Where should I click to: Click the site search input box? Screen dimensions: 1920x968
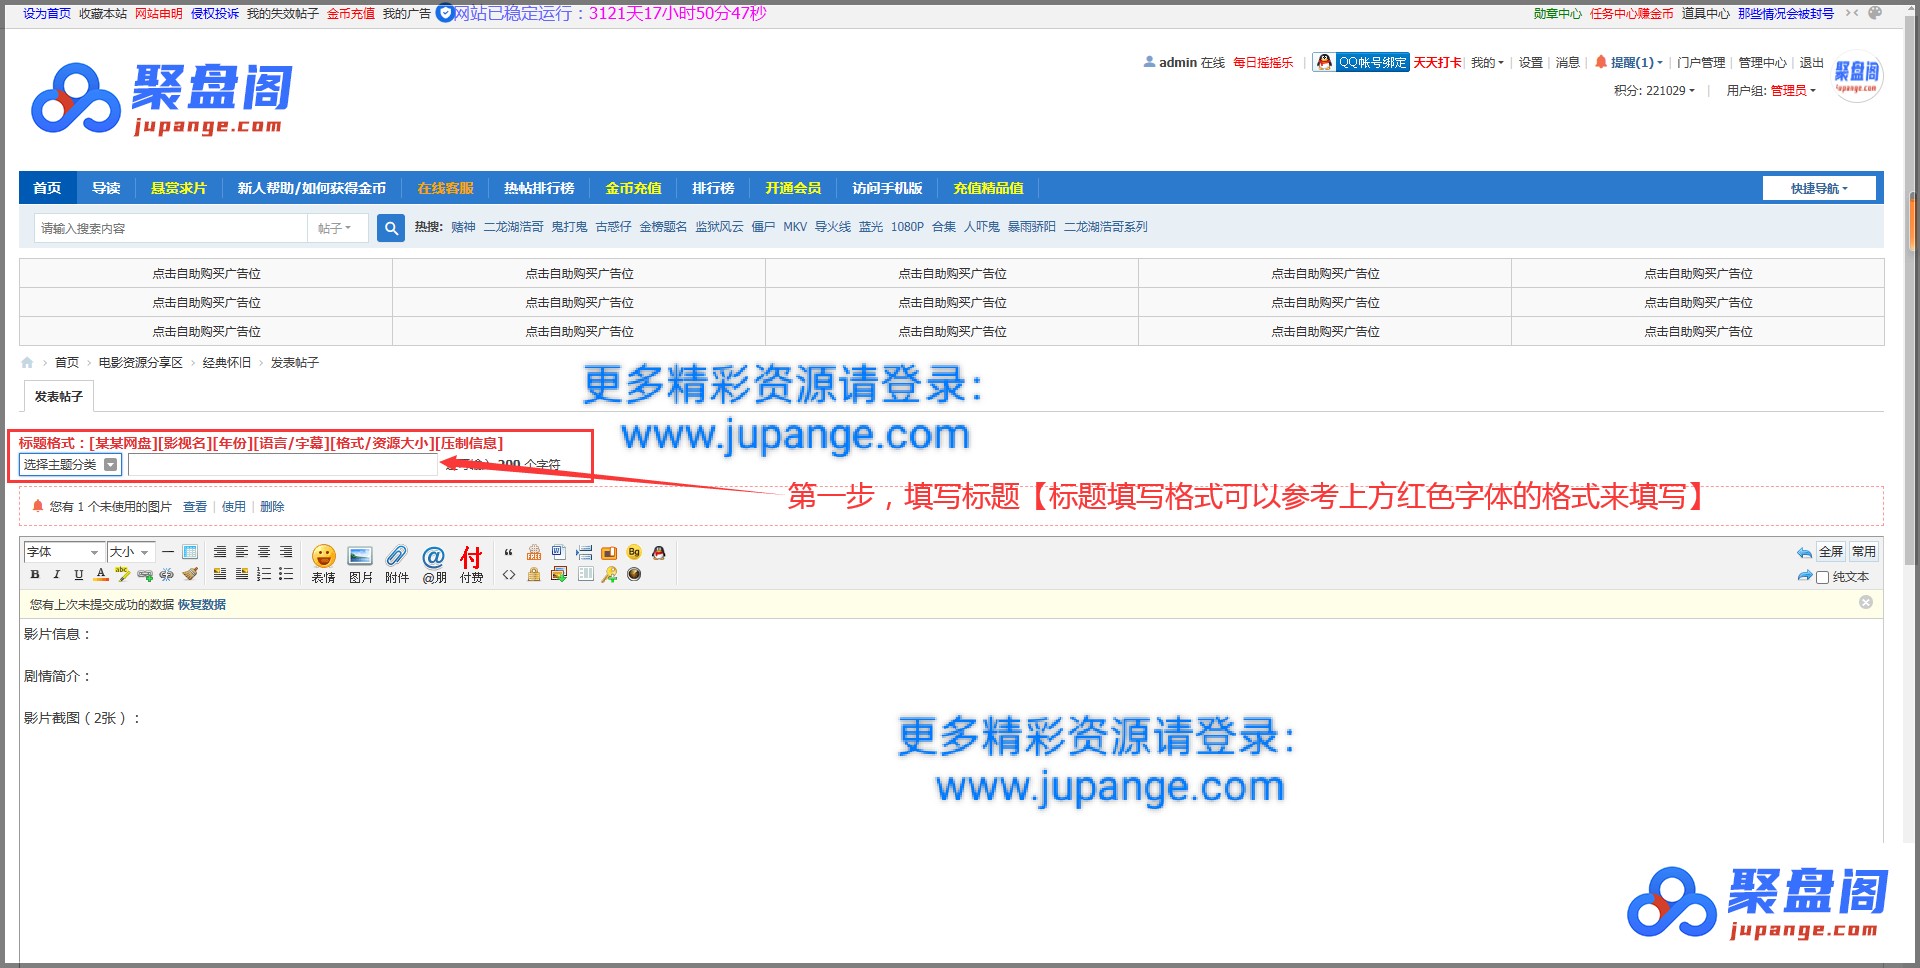pyautogui.click(x=170, y=228)
